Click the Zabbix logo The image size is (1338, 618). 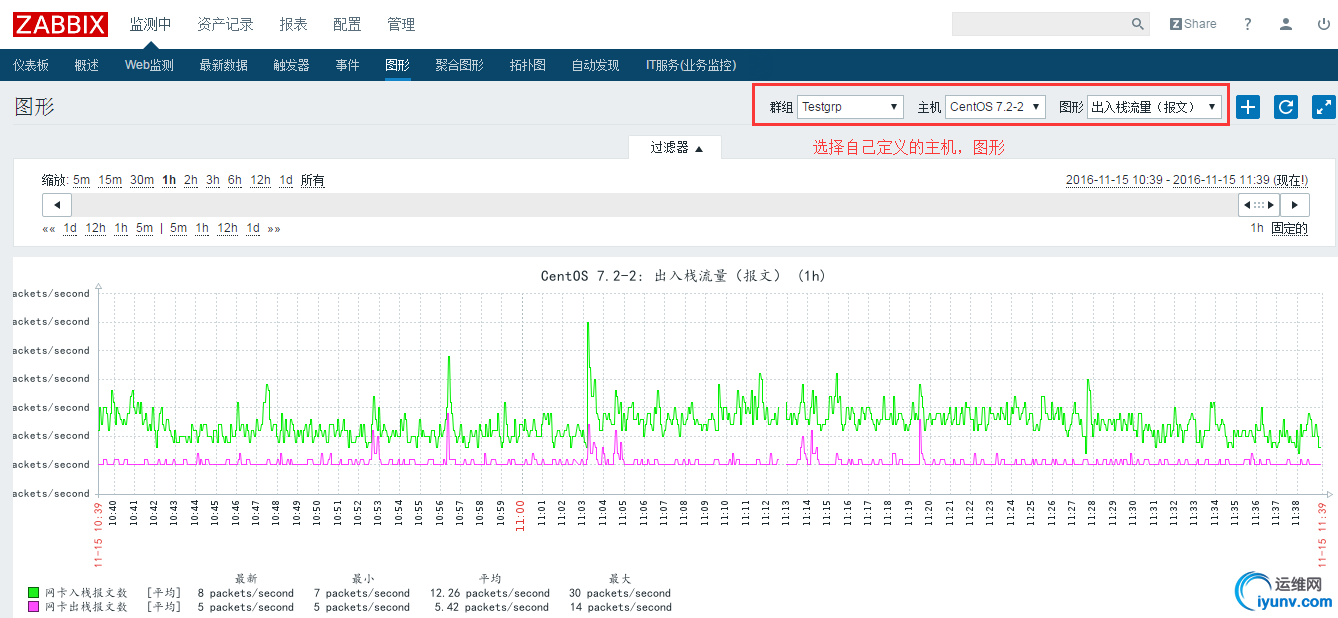[62, 23]
